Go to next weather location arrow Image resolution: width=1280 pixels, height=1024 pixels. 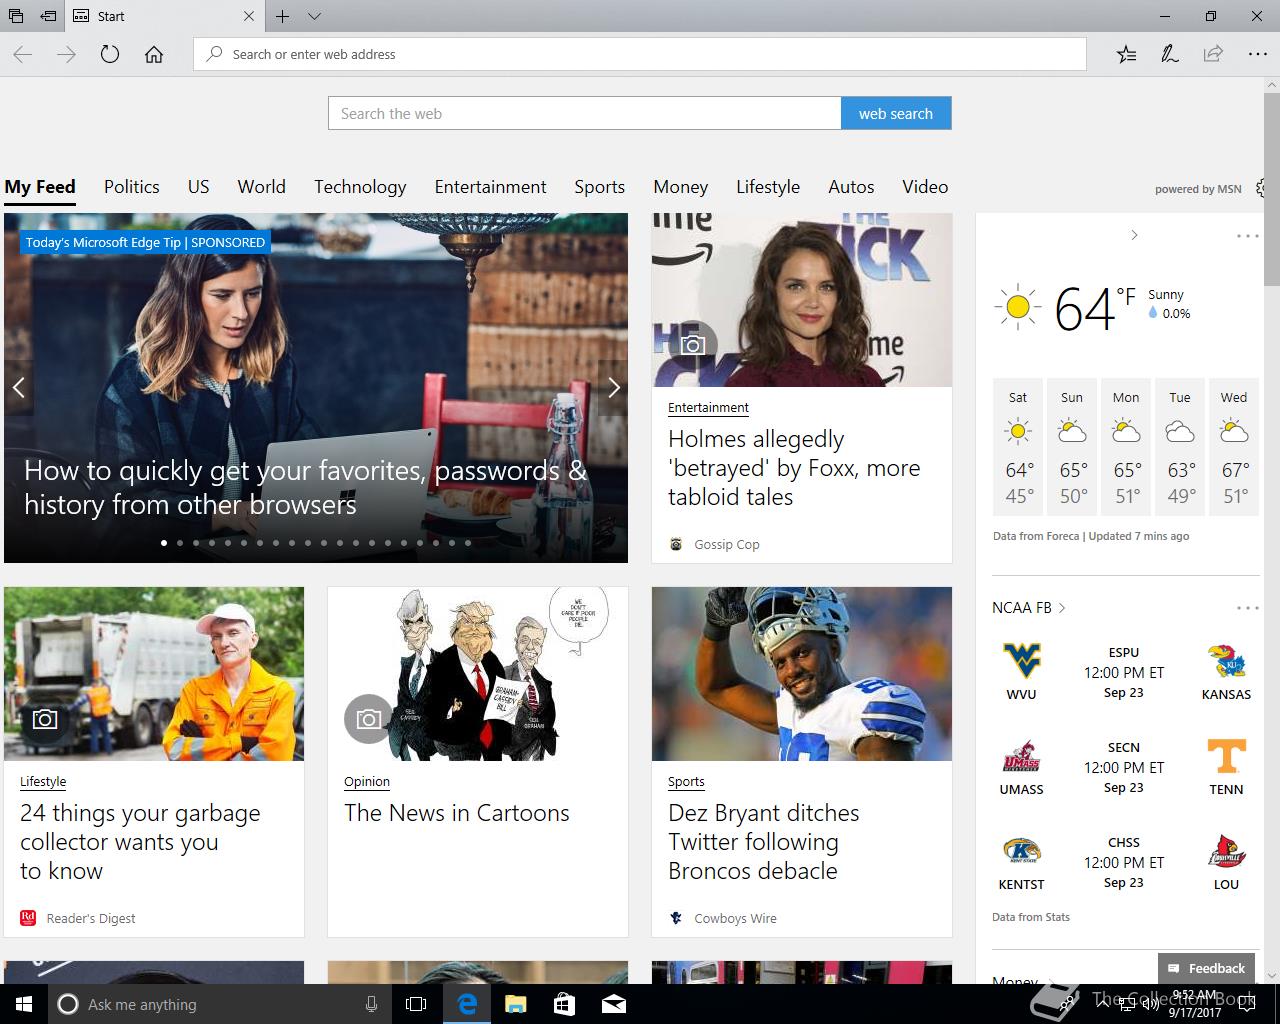click(1134, 235)
